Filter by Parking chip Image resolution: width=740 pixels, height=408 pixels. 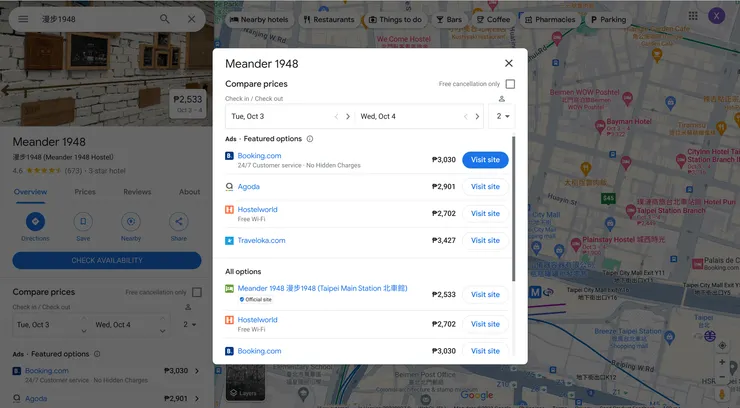click(608, 20)
